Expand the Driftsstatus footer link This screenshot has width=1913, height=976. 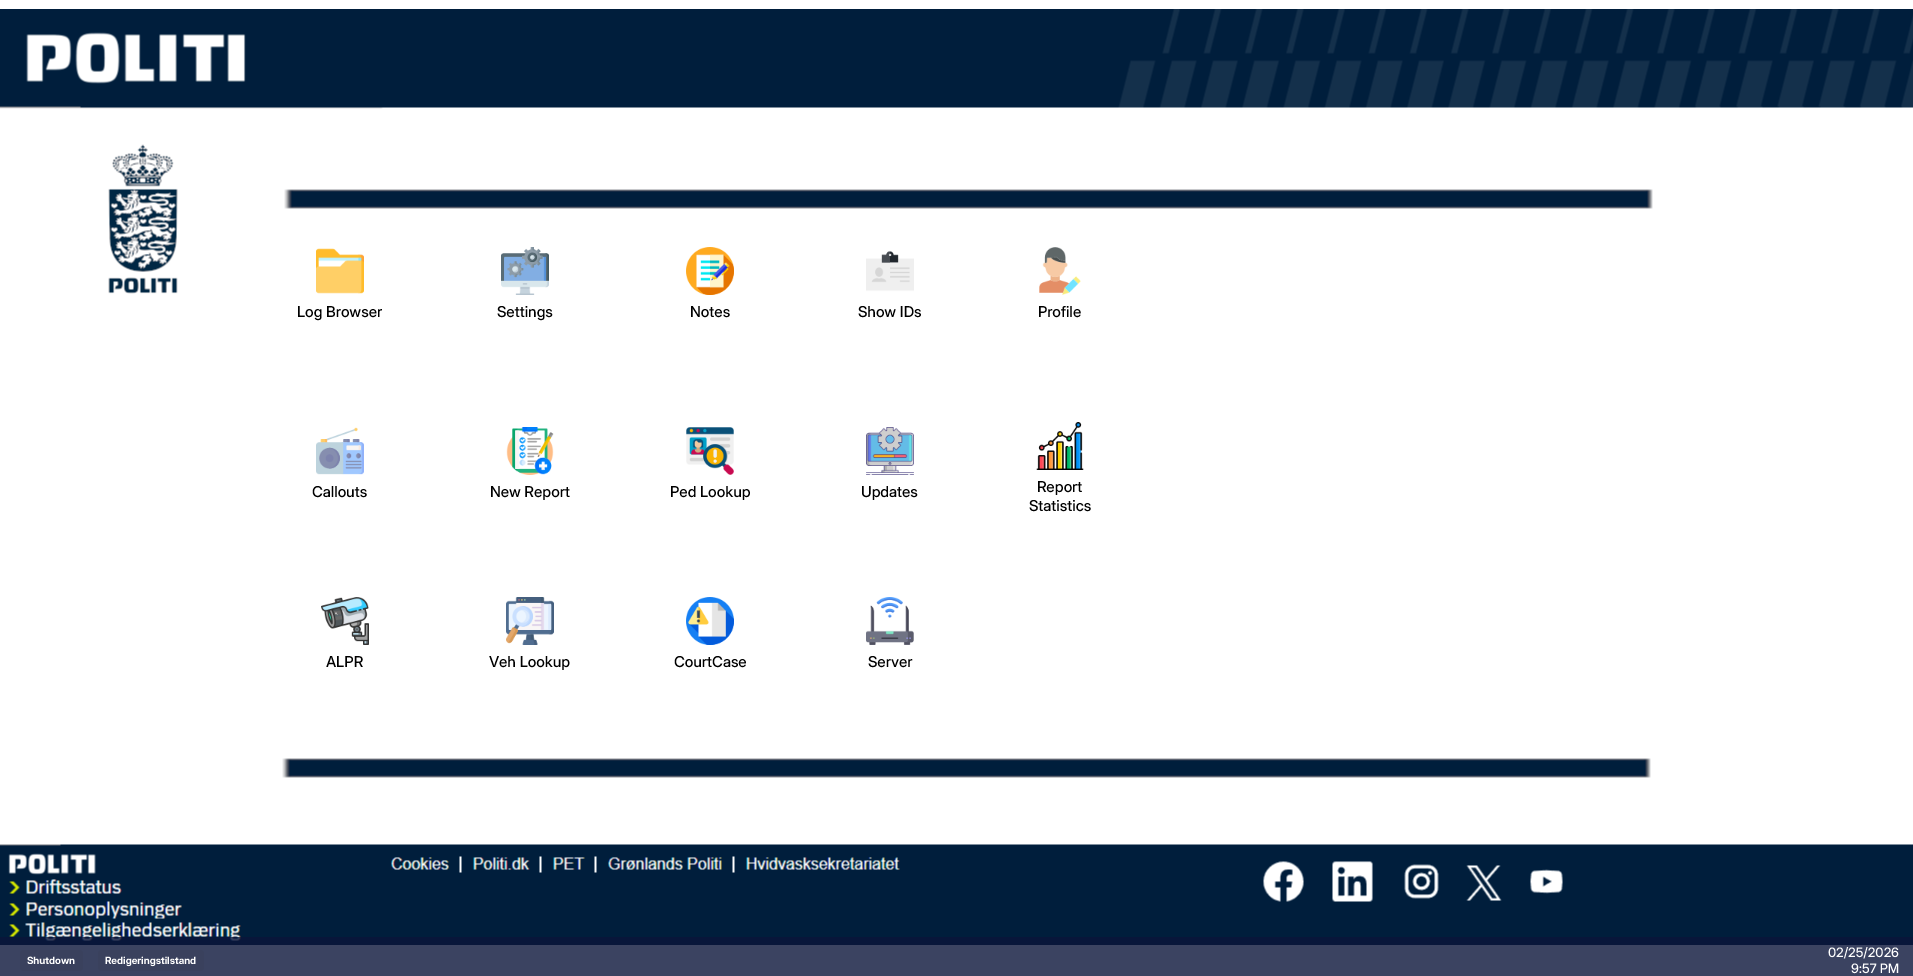tap(73, 887)
